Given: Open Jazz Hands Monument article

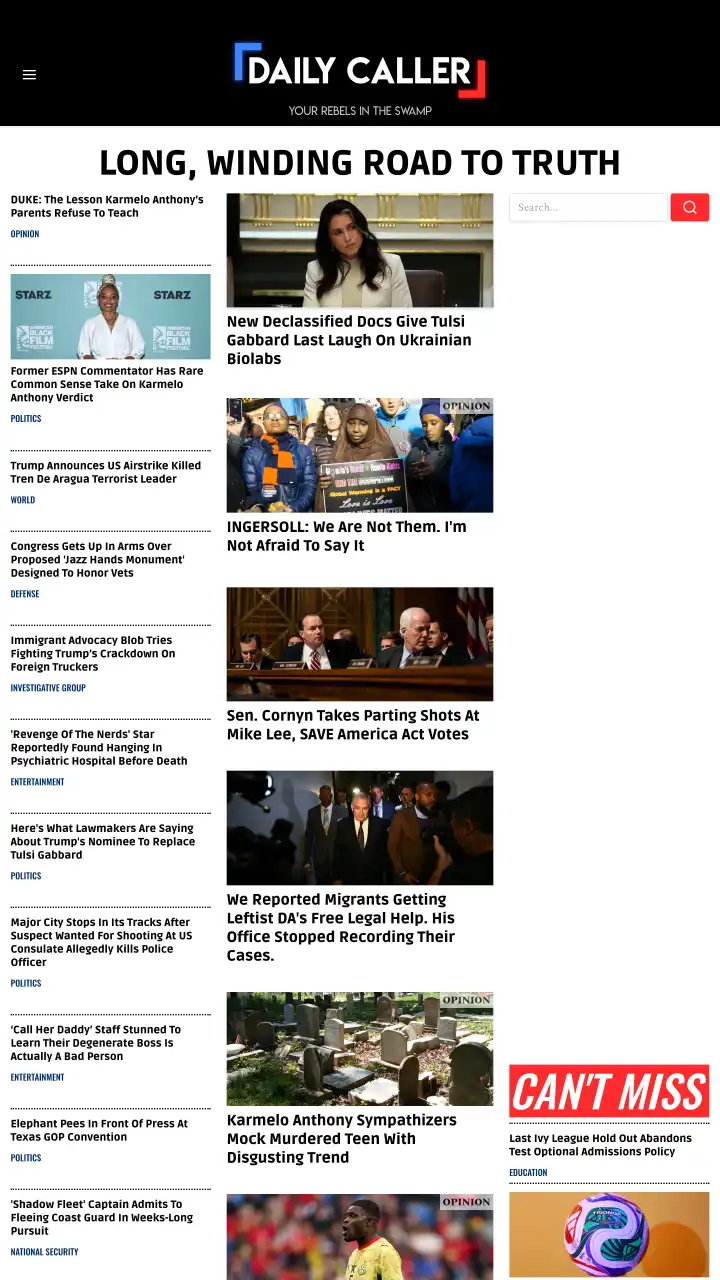Looking at the screenshot, I should [x=98, y=560].
